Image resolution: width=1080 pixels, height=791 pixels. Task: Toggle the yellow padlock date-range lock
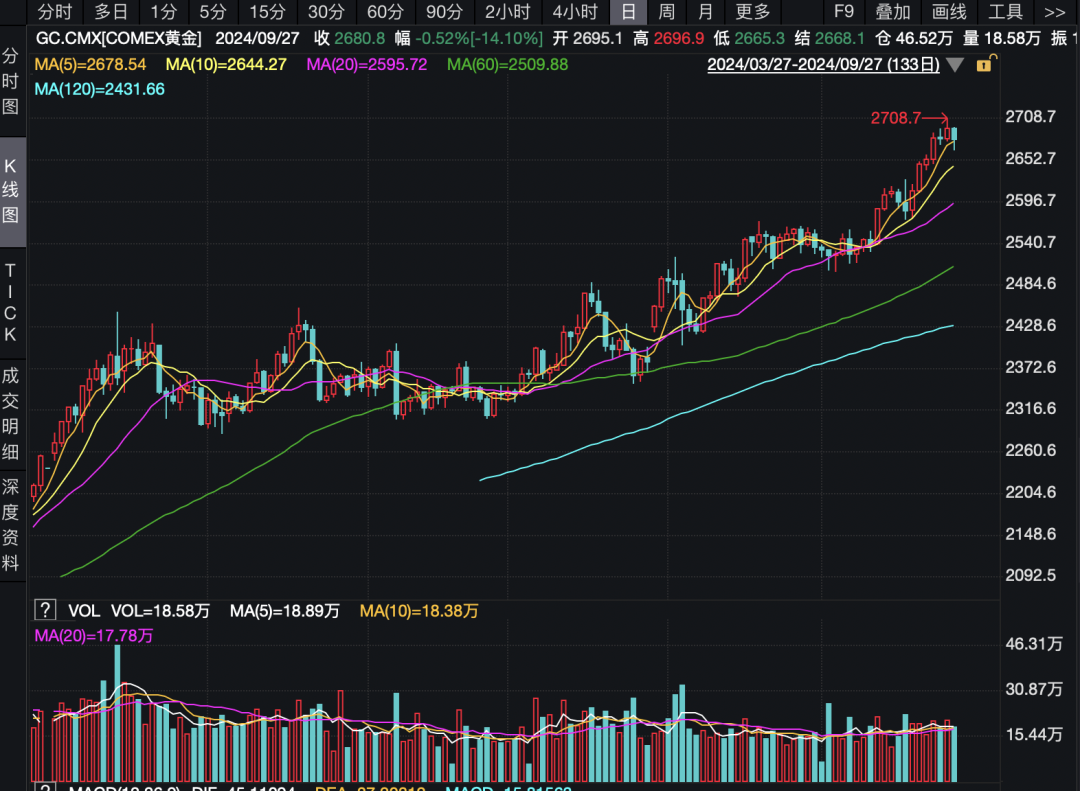tap(984, 64)
